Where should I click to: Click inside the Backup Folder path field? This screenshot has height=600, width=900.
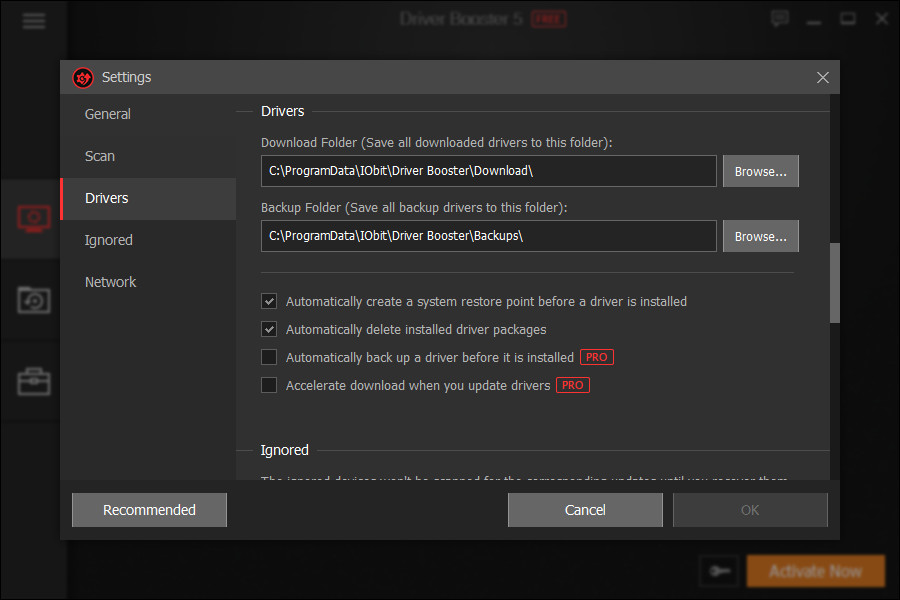click(488, 236)
